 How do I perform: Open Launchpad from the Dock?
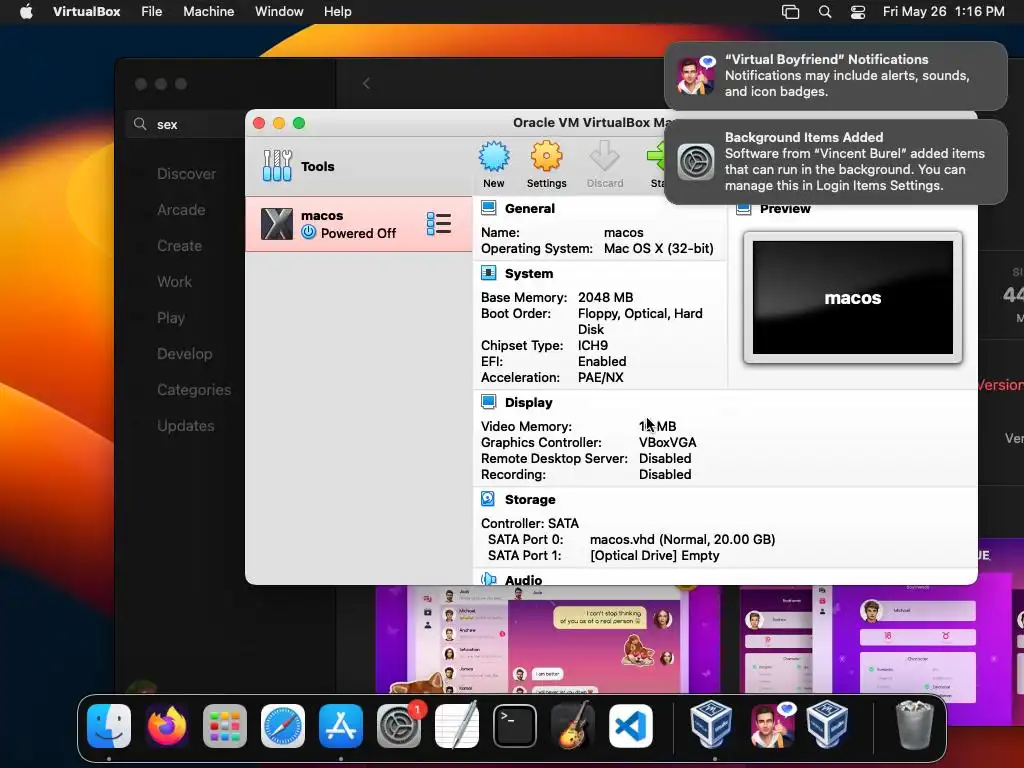pyautogui.click(x=225, y=726)
